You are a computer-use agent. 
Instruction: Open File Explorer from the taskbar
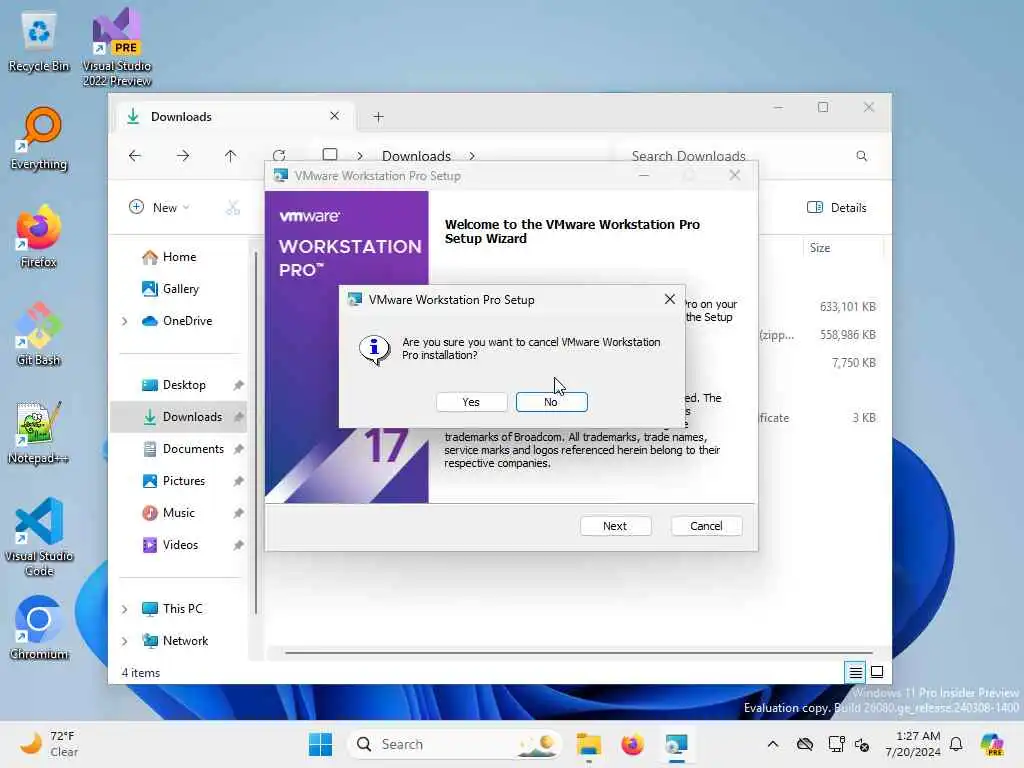[588, 744]
